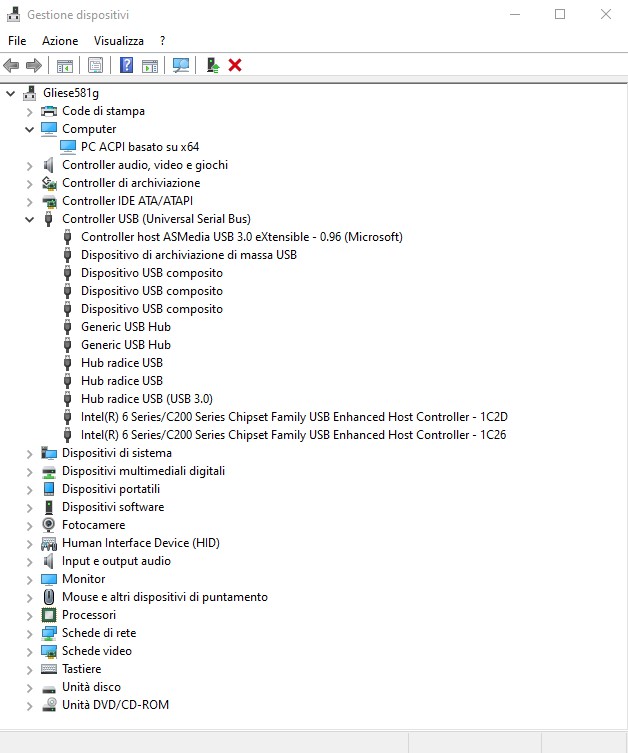Viewport: 628px width, 753px height.
Task: Expand the Dispositivi di sistema category
Action: click(30, 454)
